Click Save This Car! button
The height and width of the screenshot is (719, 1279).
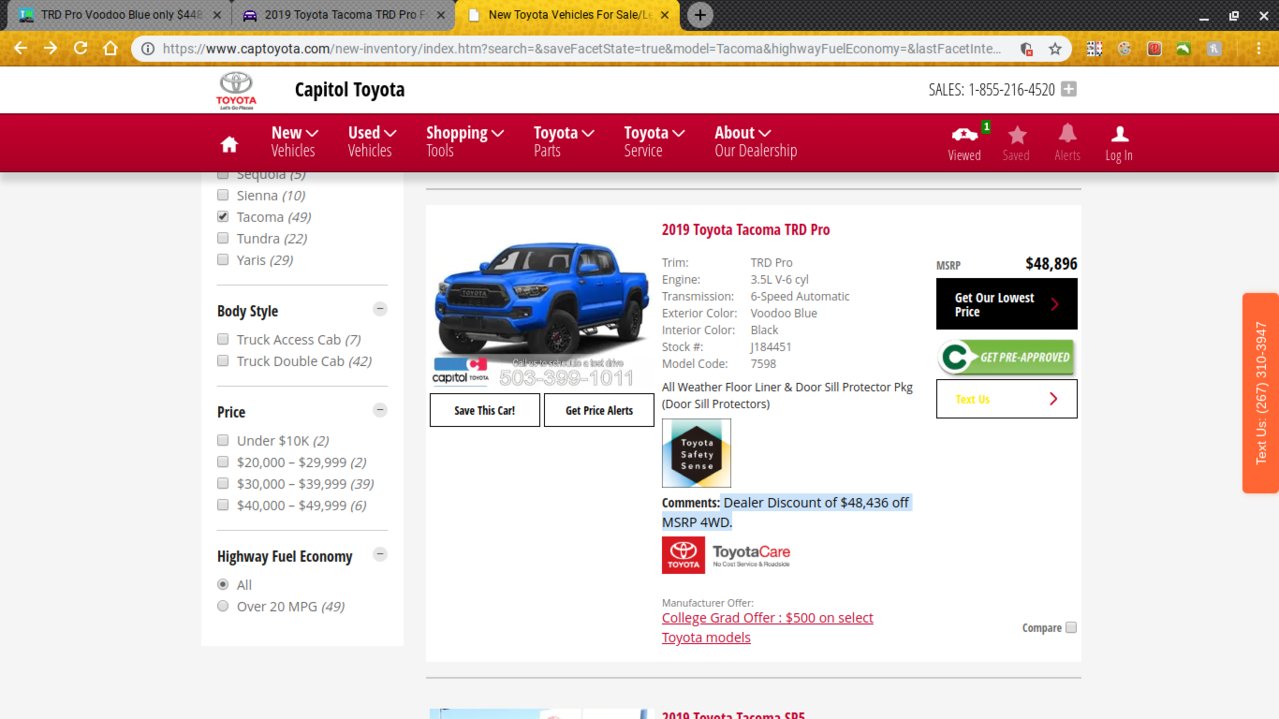pyautogui.click(x=485, y=410)
